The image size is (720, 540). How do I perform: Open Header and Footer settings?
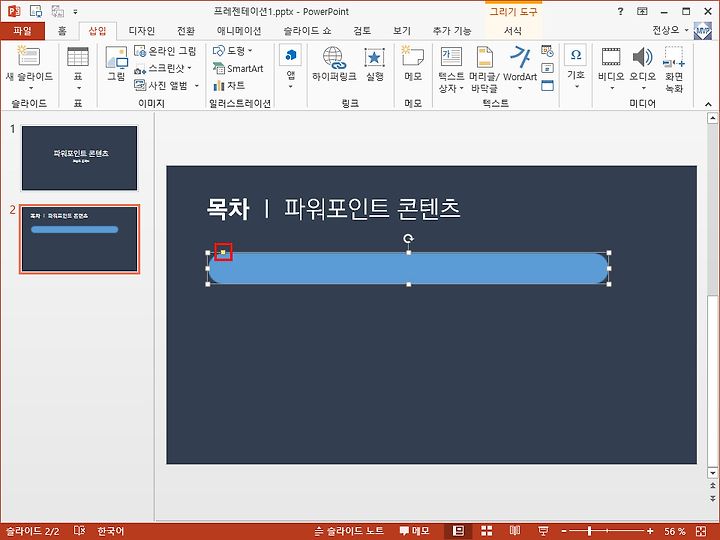coord(484,69)
